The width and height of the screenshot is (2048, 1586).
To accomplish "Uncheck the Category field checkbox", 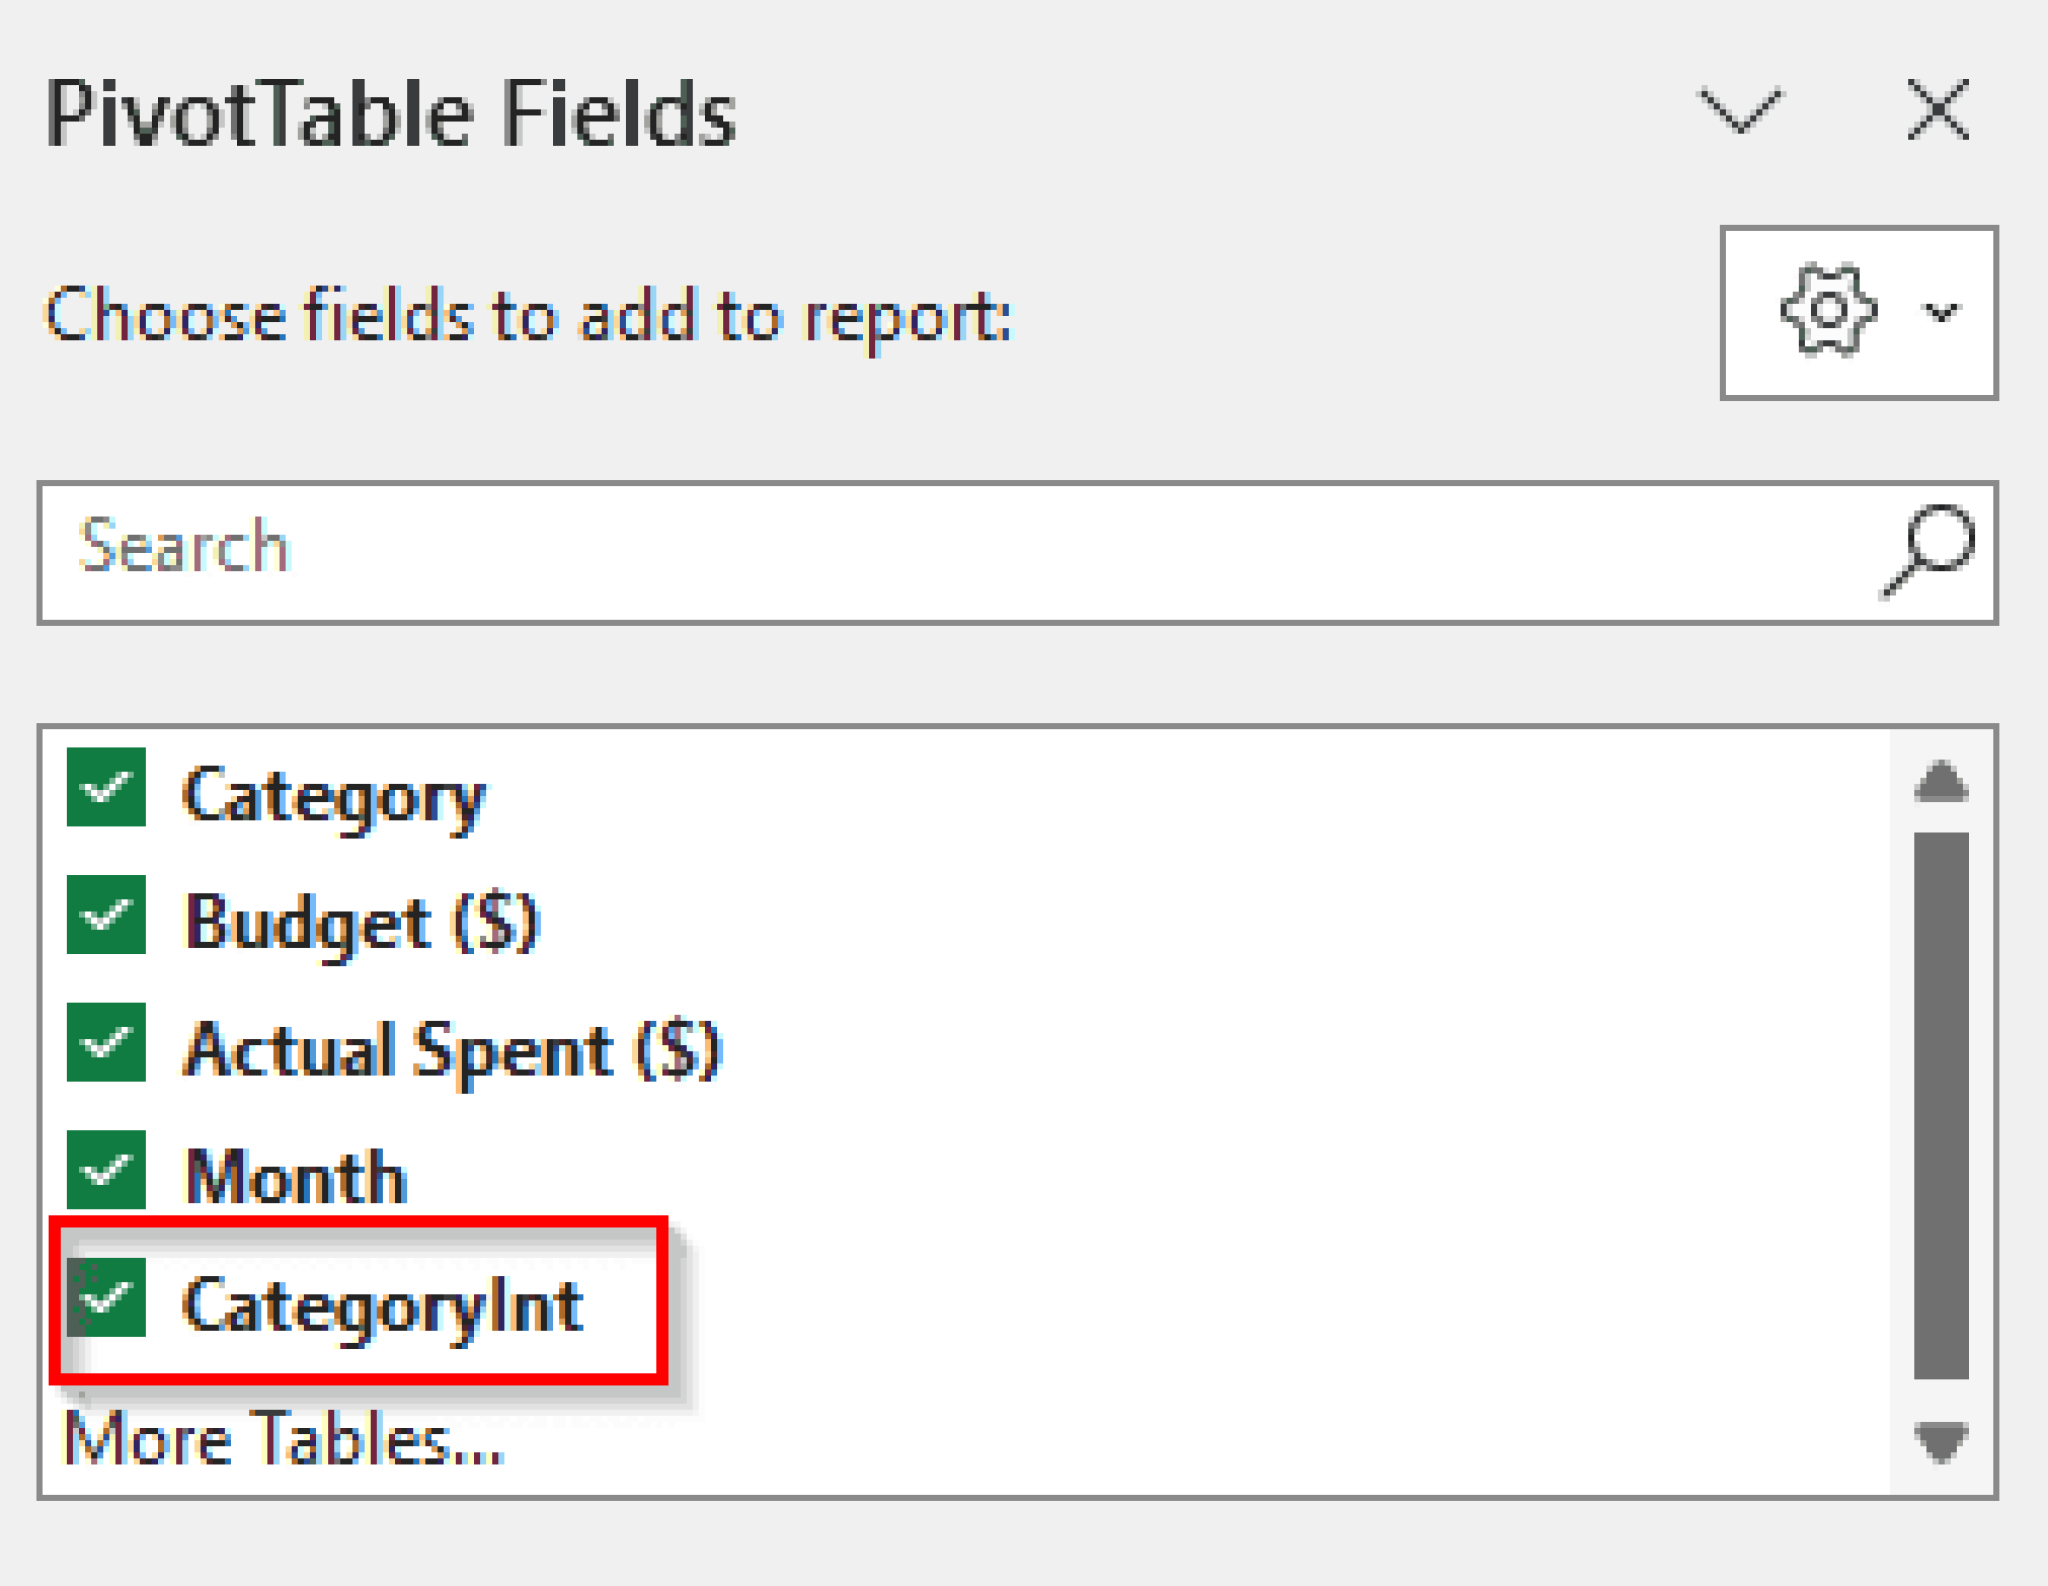I will [x=106, y=787].
